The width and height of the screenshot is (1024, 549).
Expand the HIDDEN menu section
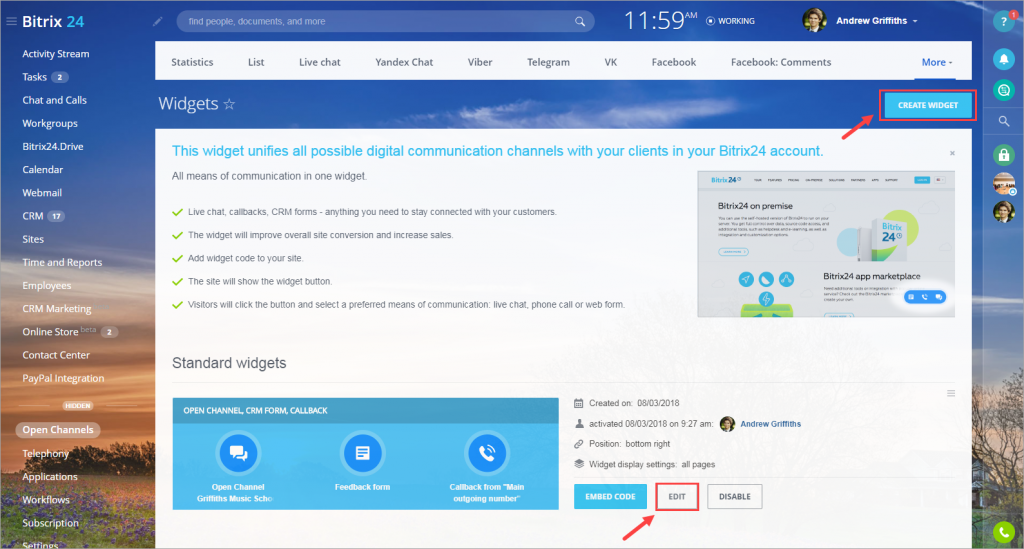pyautogui.click(x=77, y=405)
